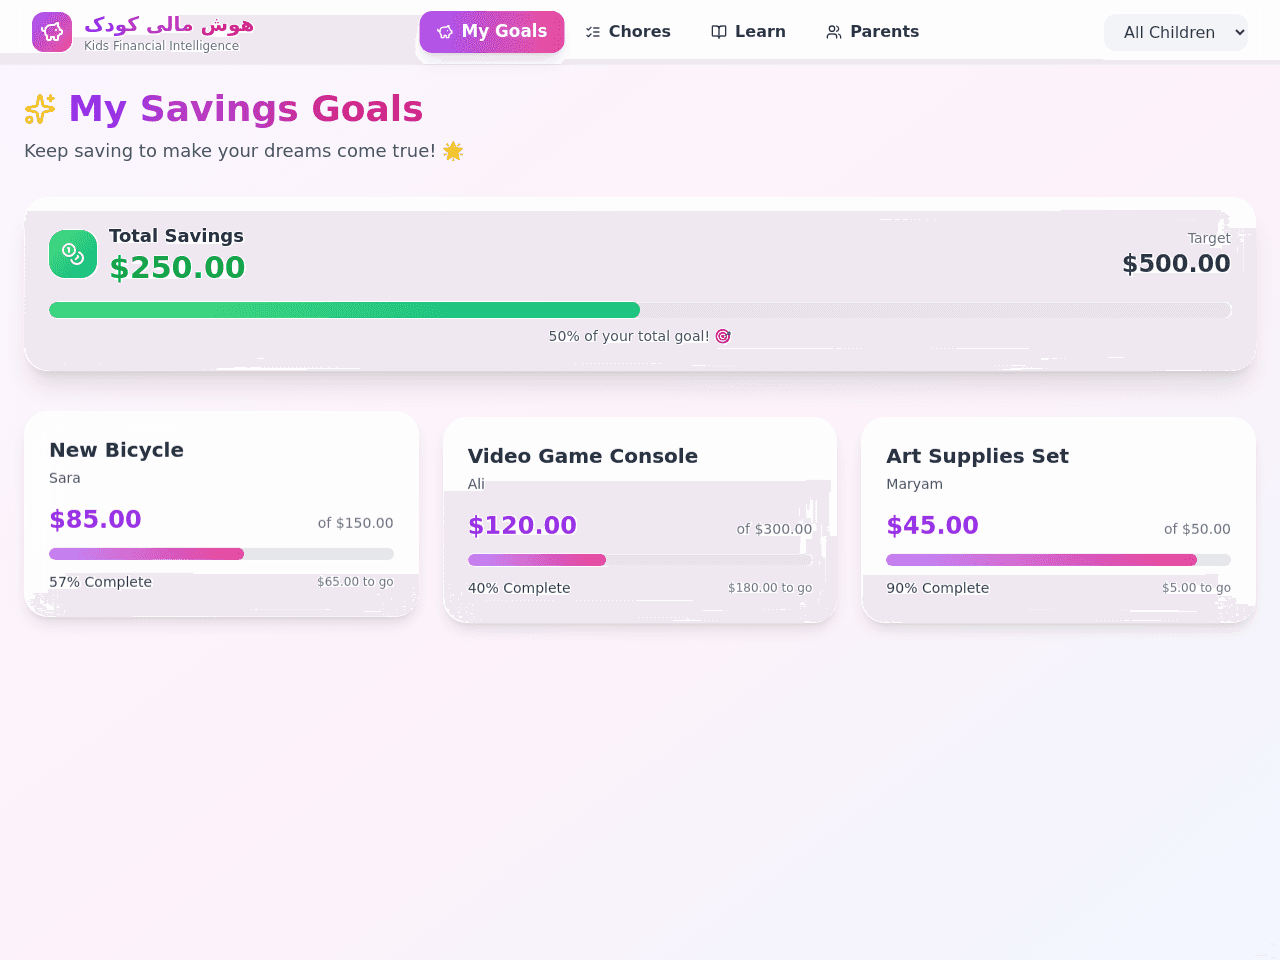
Task: Click the child name Ali
Action: point(476,484)
